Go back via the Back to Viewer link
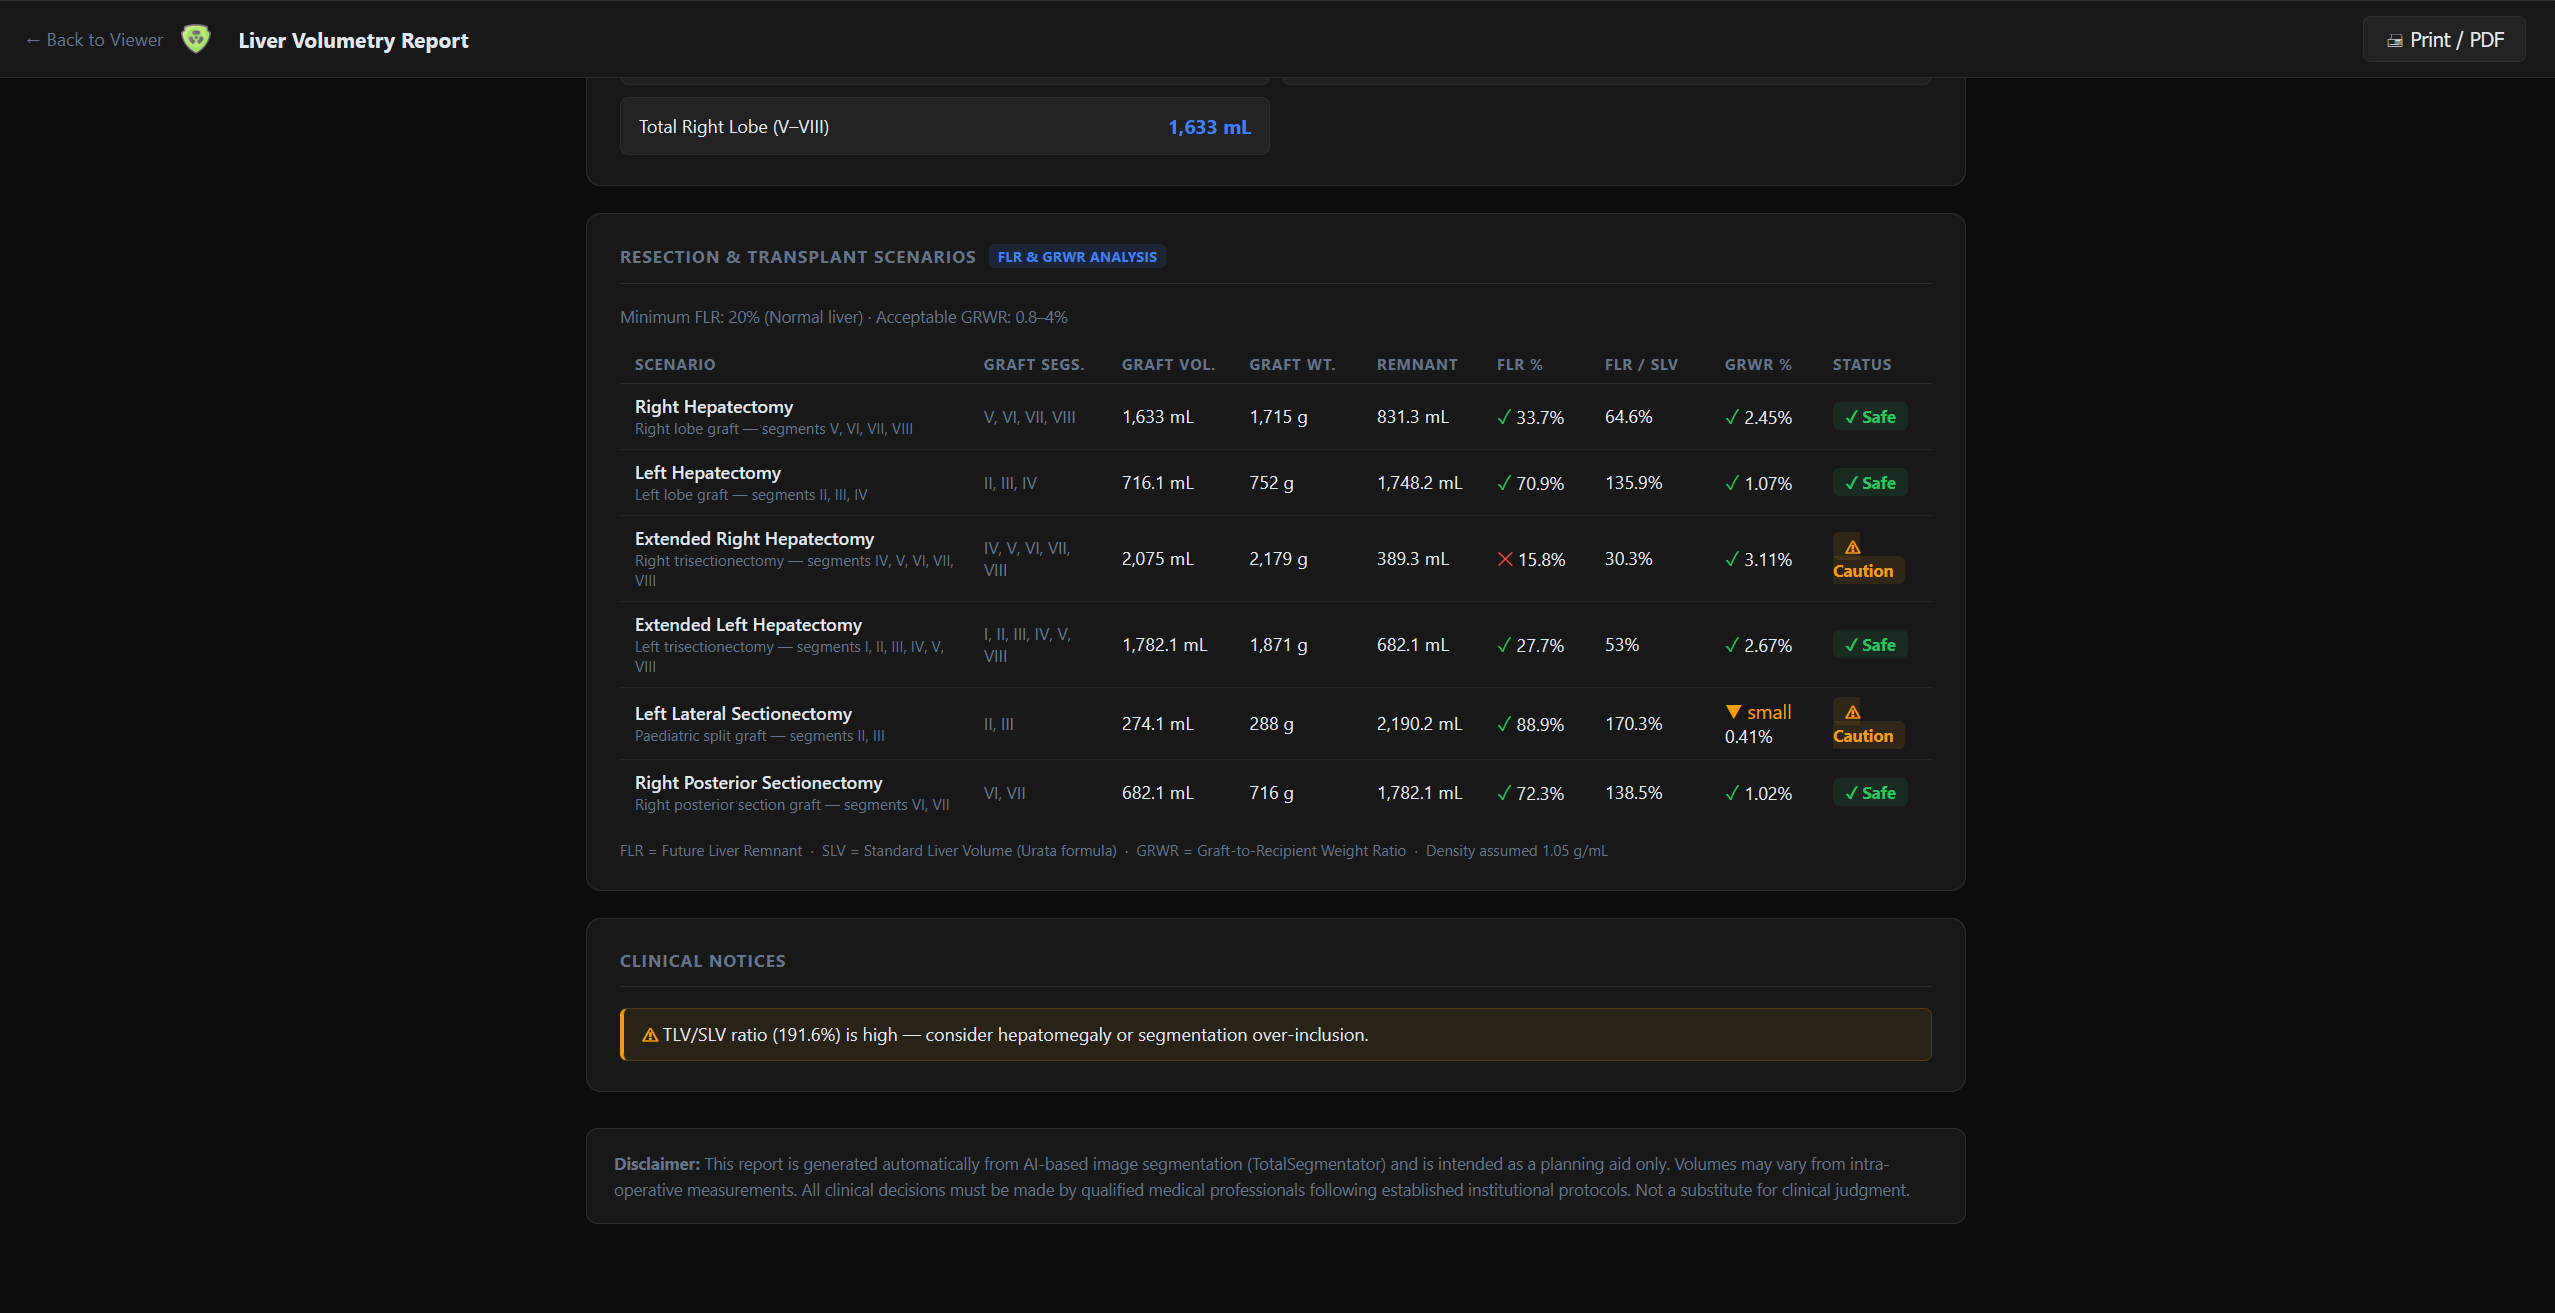The height and width of the screenshot is (1313, 2555). coord(94,40)
